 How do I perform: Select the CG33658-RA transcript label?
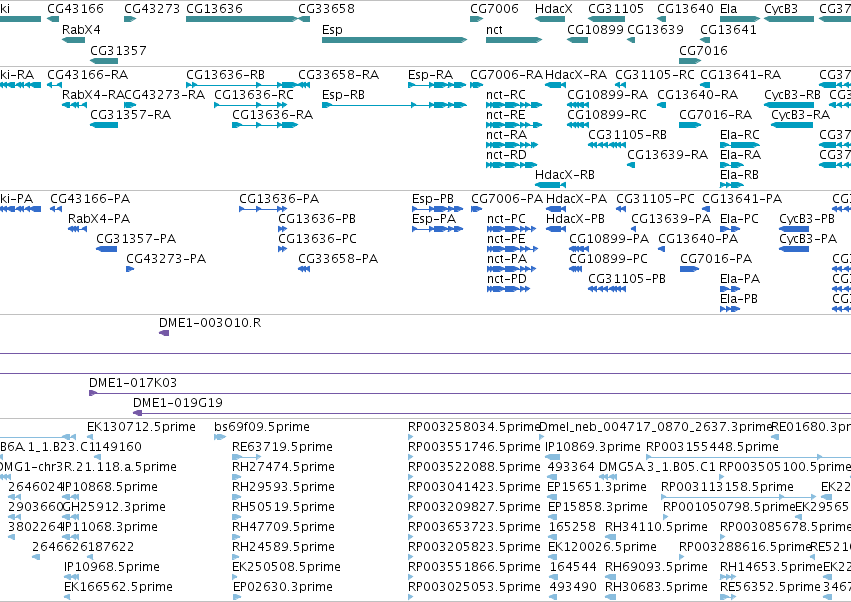(x=338, y=75)
